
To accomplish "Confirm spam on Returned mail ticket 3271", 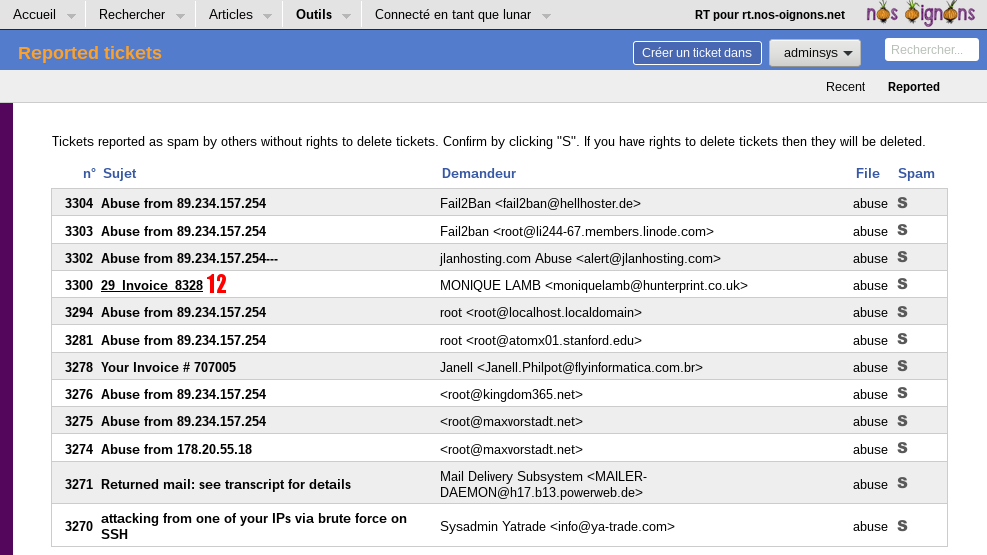I will point(902,483).
